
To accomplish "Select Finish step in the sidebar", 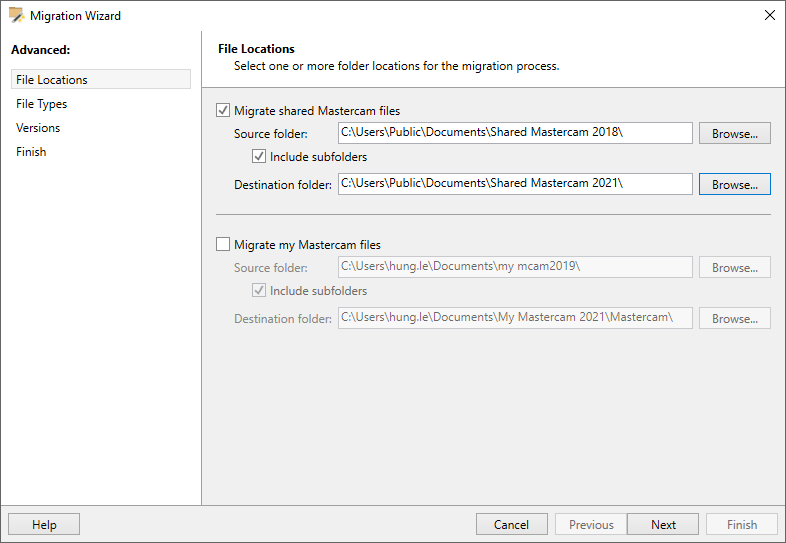I will (x=31, y=151).
